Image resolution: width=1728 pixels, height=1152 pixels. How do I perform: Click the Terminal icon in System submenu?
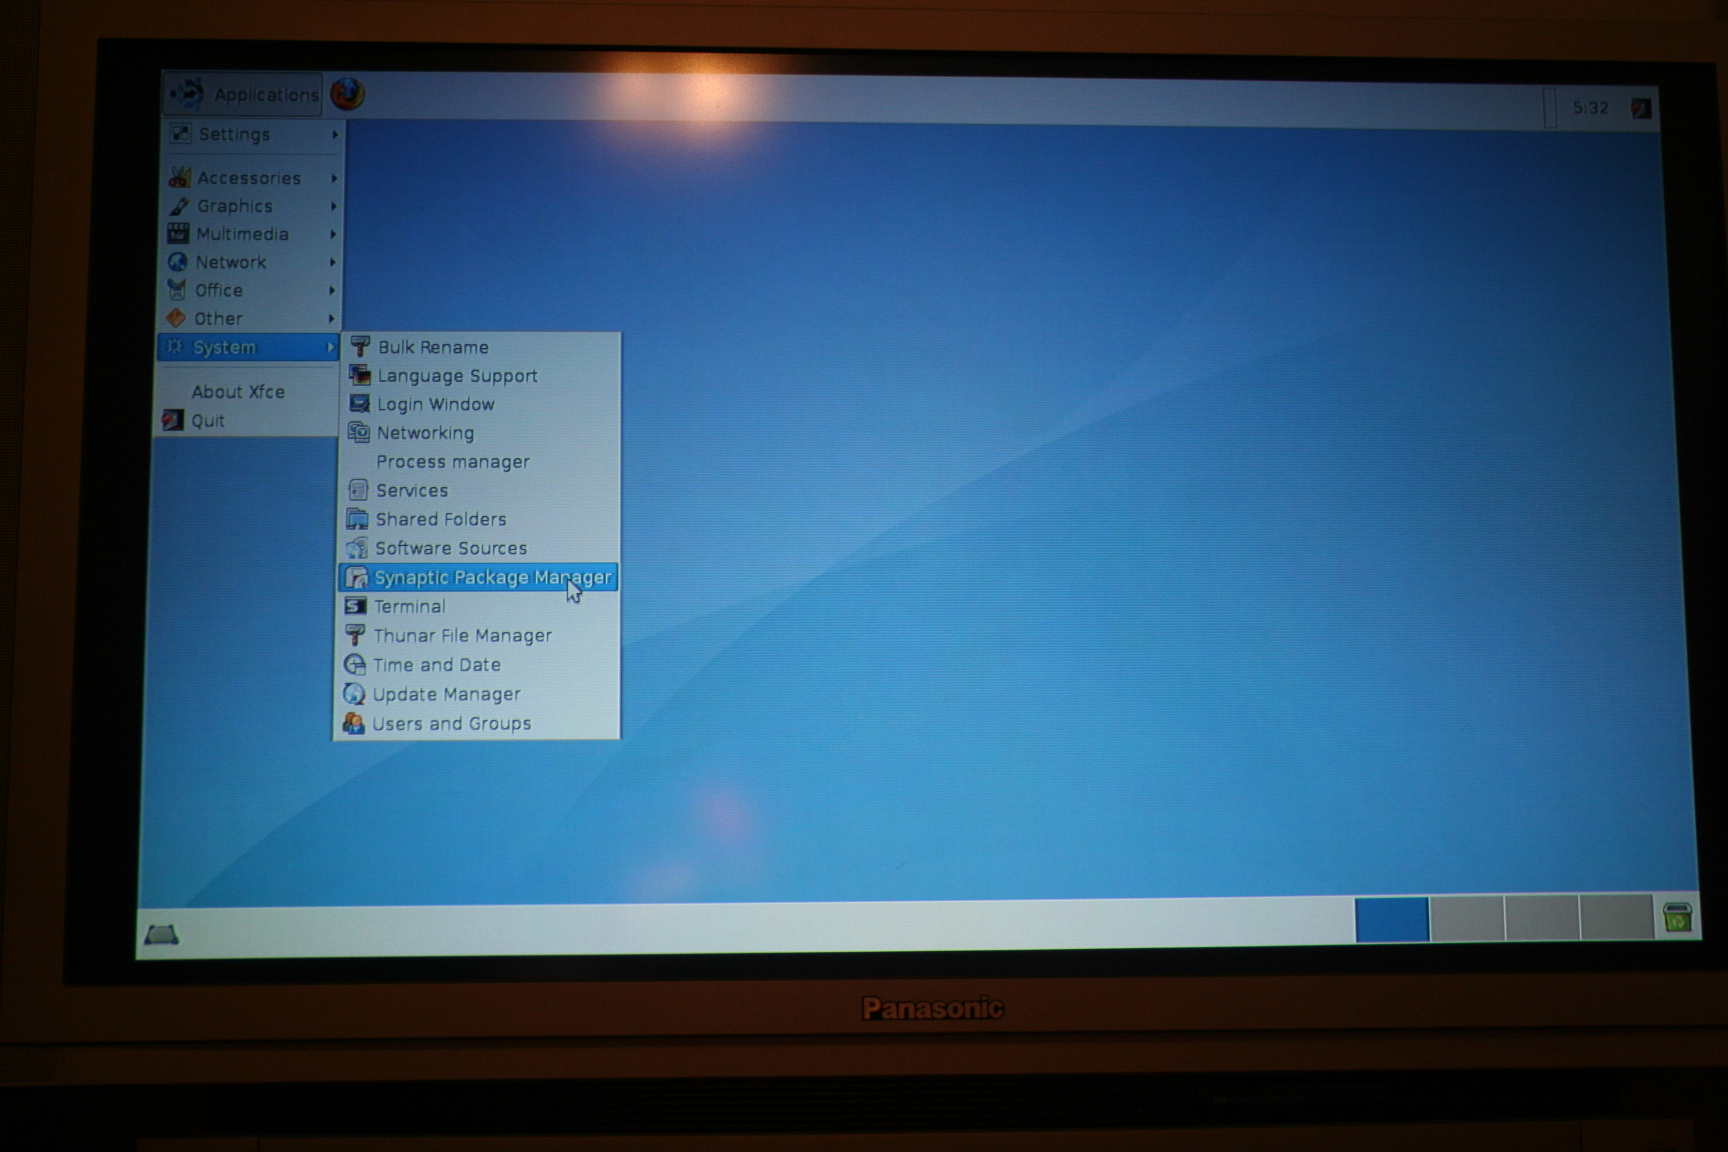click(x=355, y=606)
